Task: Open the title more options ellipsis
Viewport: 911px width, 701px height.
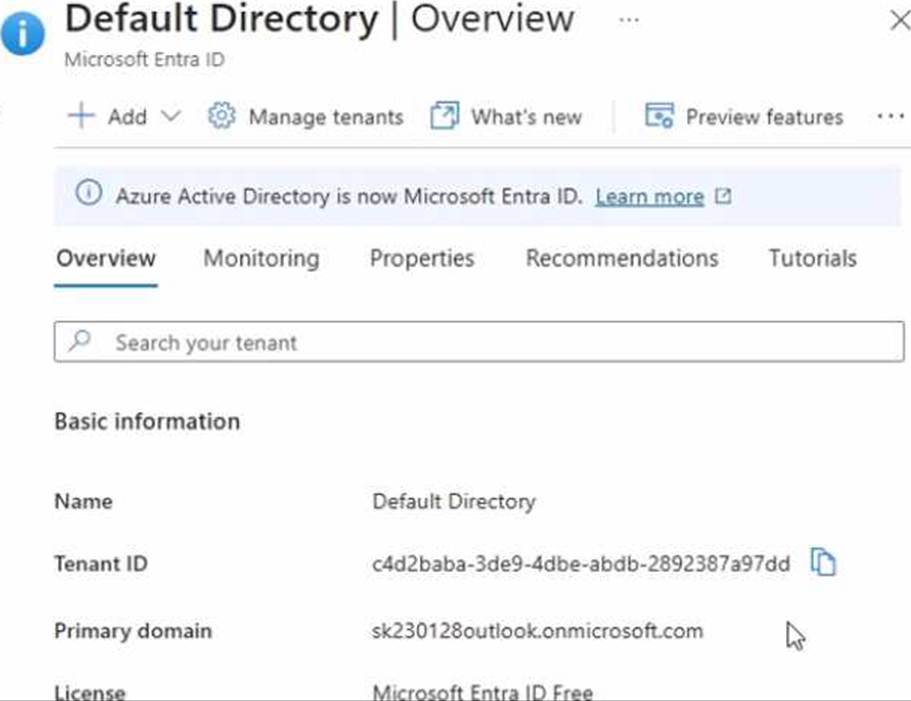Action: [x=628, y=19]
